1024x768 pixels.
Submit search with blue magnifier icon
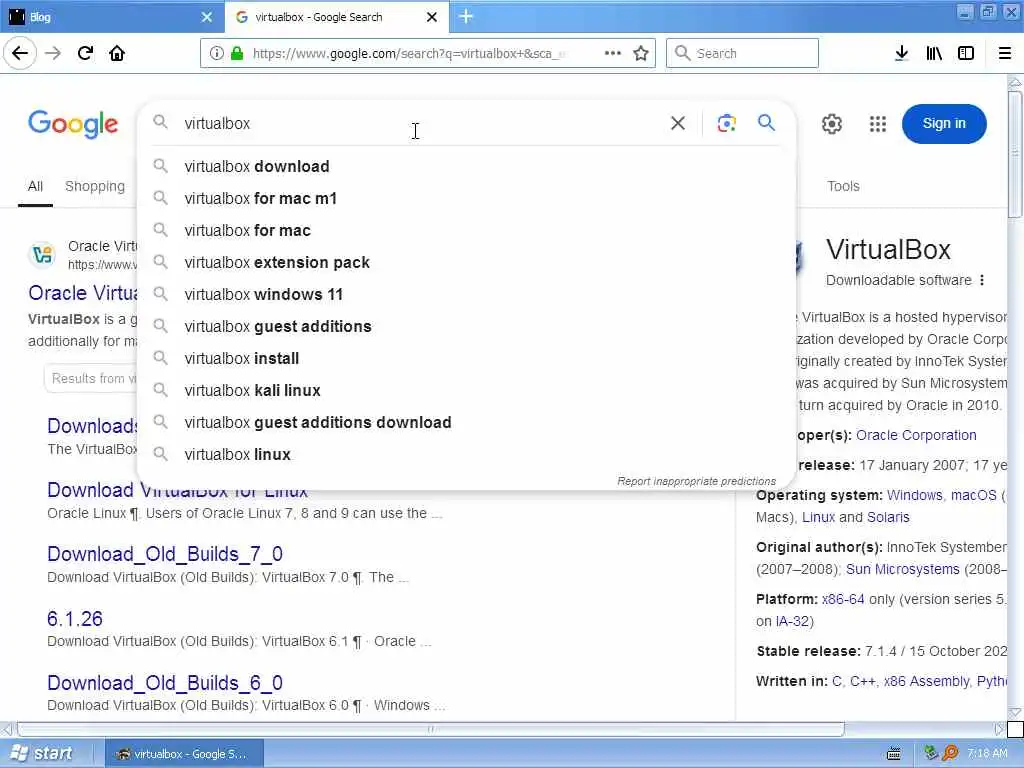point(767,122)
